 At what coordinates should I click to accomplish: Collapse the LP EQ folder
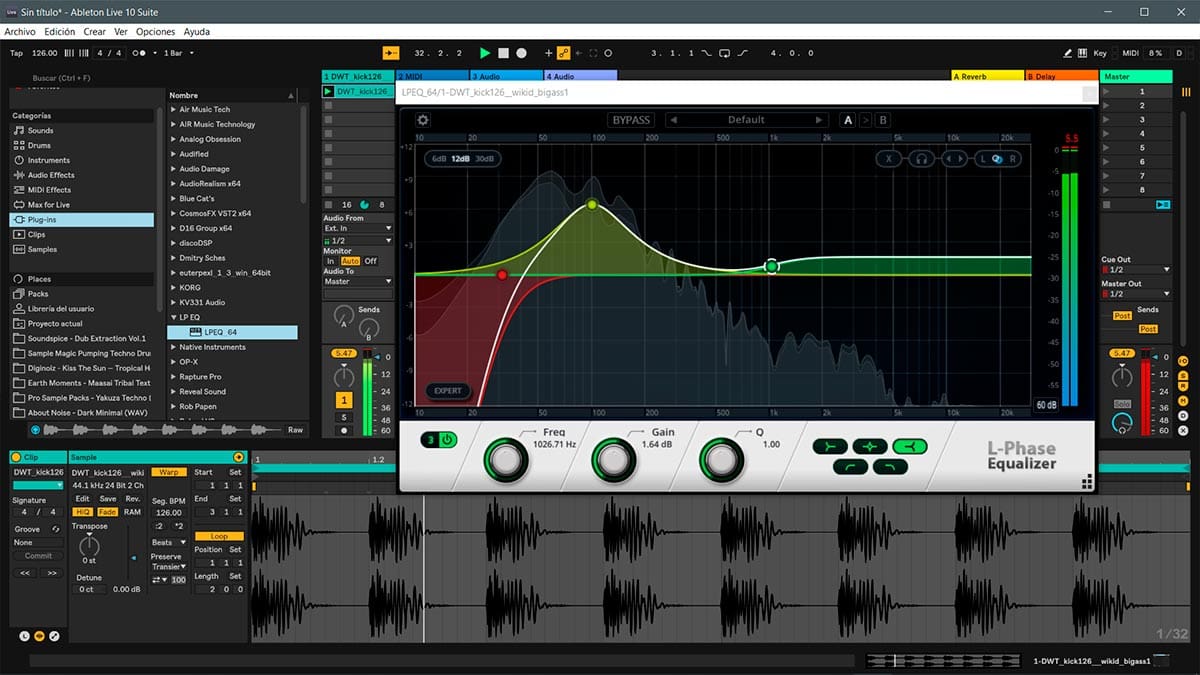pos(174,317)
